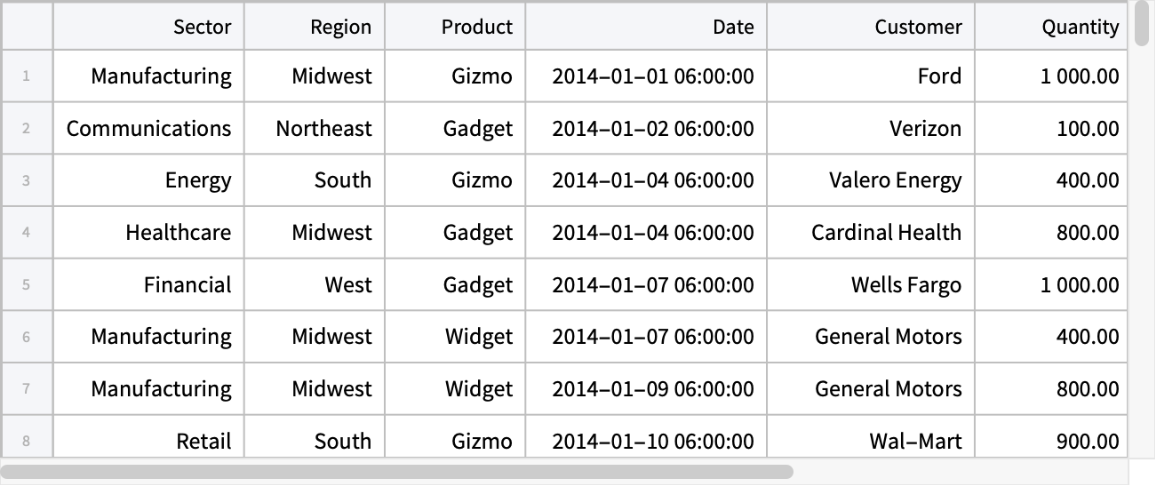Click the Sector column header
This screenshot has height=486, width=1156.
[148, 27]
